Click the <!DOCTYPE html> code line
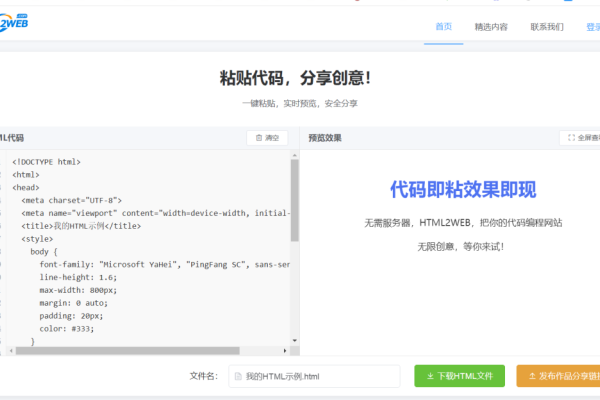 coord(46,162)
